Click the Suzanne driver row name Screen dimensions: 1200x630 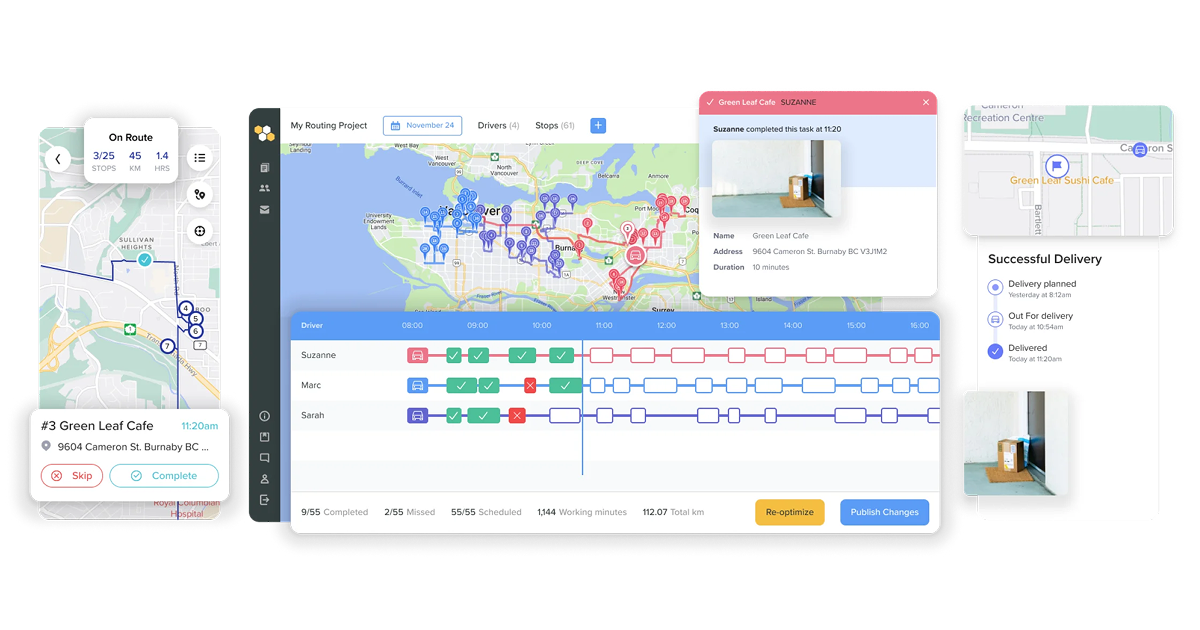click(x=319, y=355)
